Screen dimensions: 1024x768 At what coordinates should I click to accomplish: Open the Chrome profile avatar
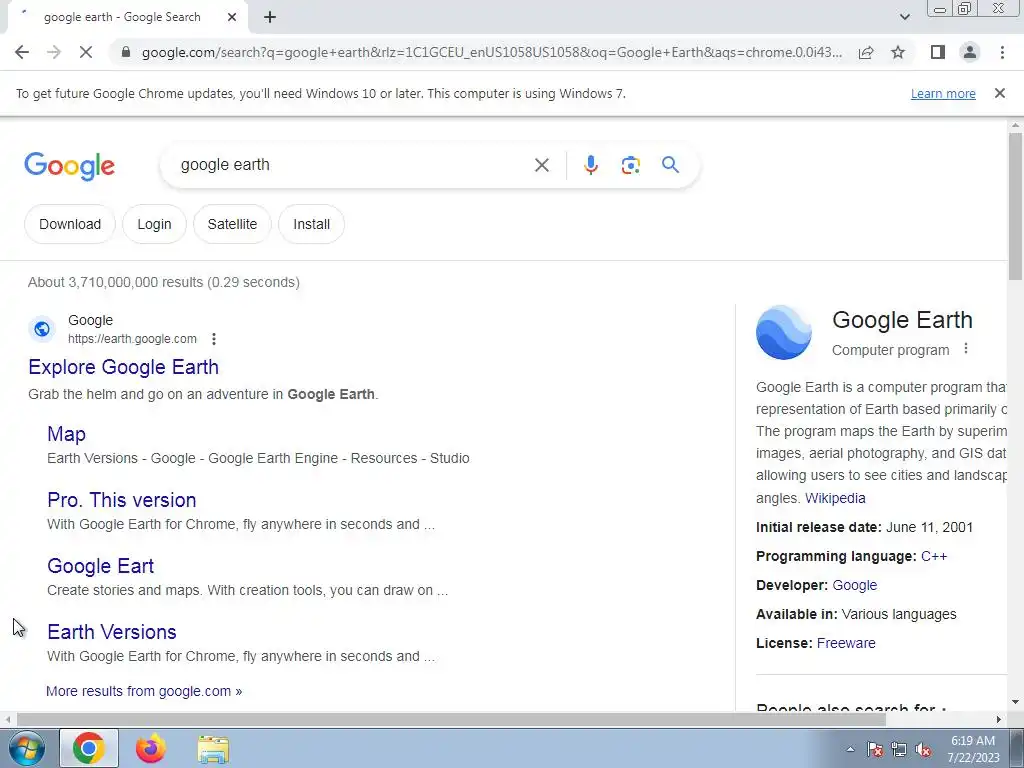pos(970,52)
